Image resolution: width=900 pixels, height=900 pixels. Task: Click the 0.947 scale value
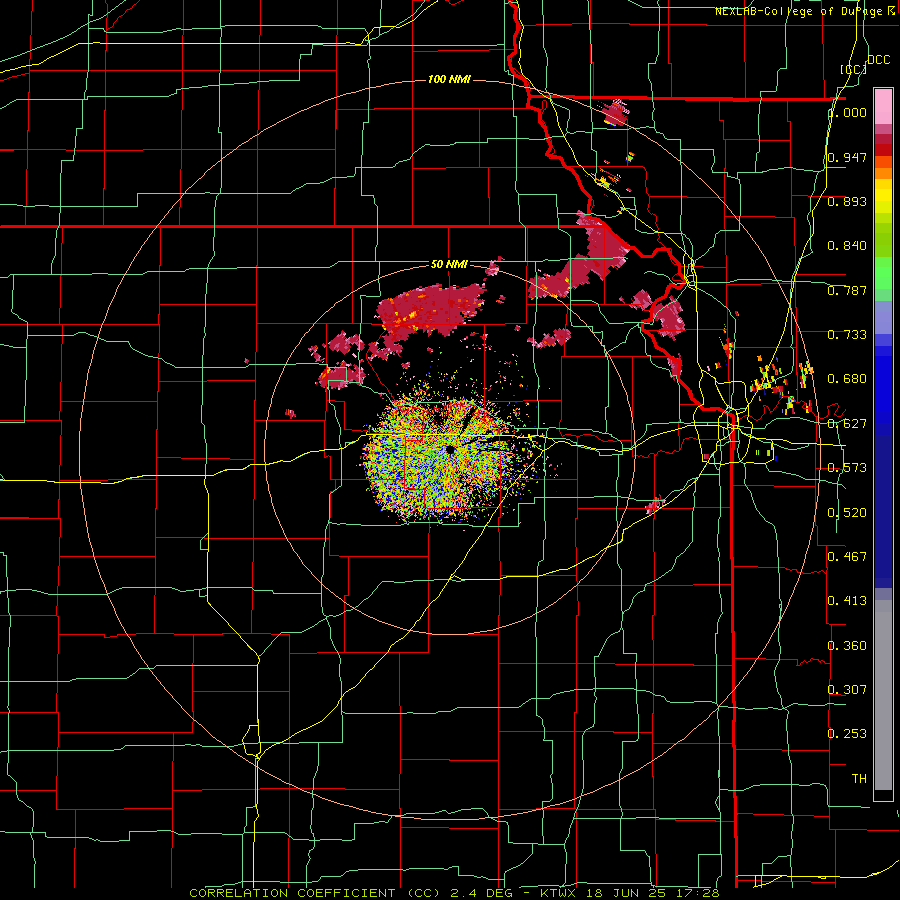pyautogui.click(x=847, y=157)
